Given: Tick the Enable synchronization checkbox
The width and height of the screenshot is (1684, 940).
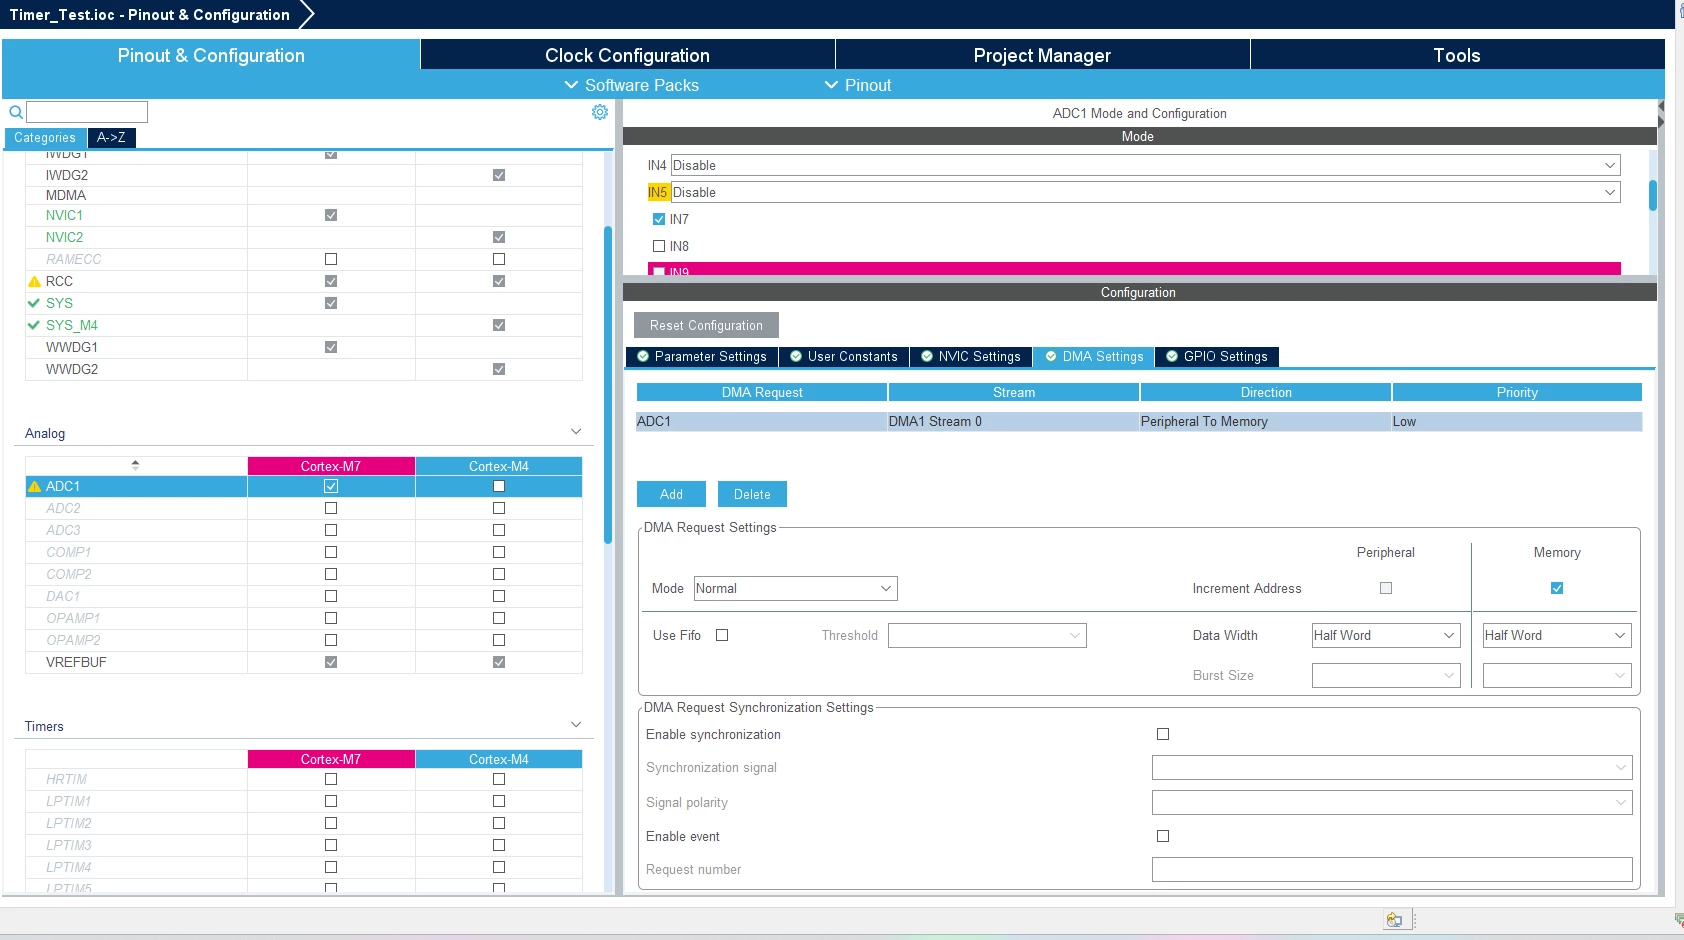Looking at the screenshot, I should 1163,734.
